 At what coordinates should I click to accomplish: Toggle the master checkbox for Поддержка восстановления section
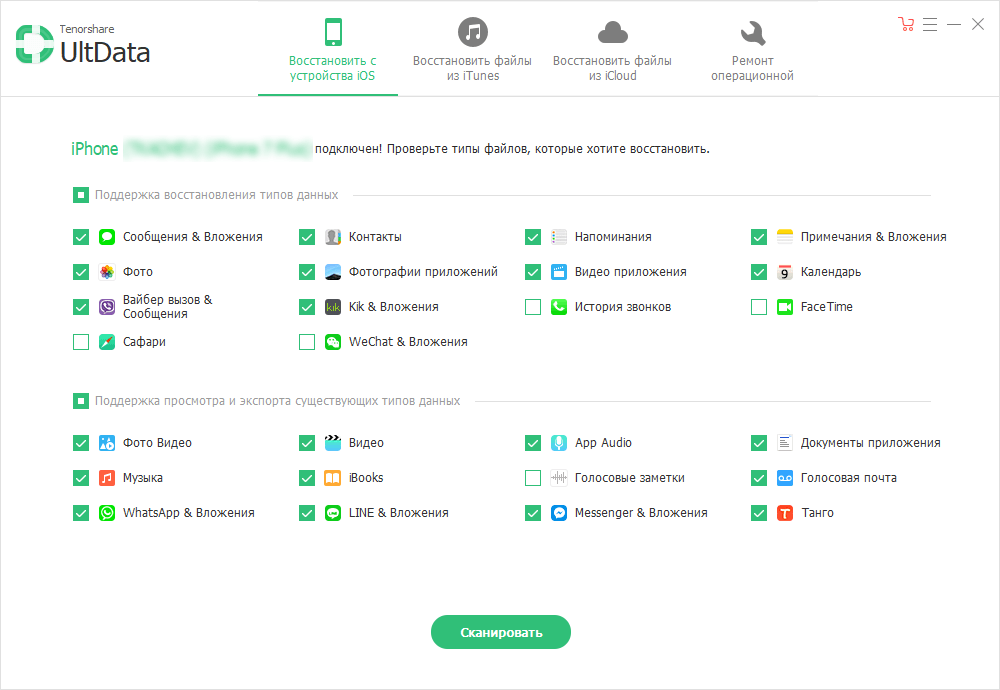point(80,195)
